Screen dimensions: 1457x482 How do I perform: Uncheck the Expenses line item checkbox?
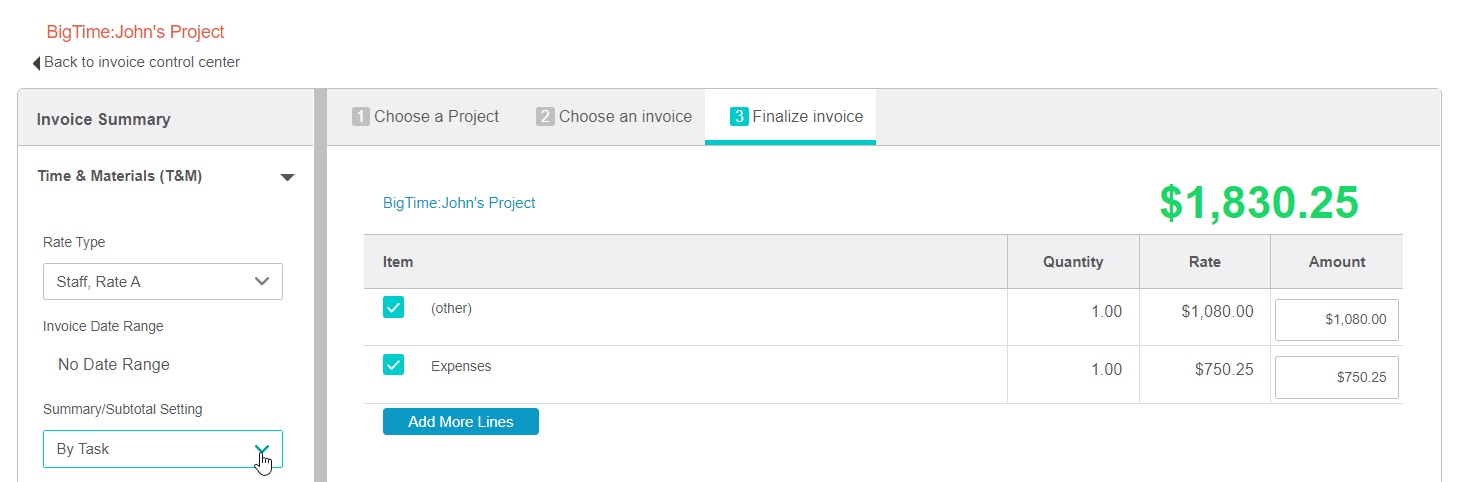click(x=393, y=365)
